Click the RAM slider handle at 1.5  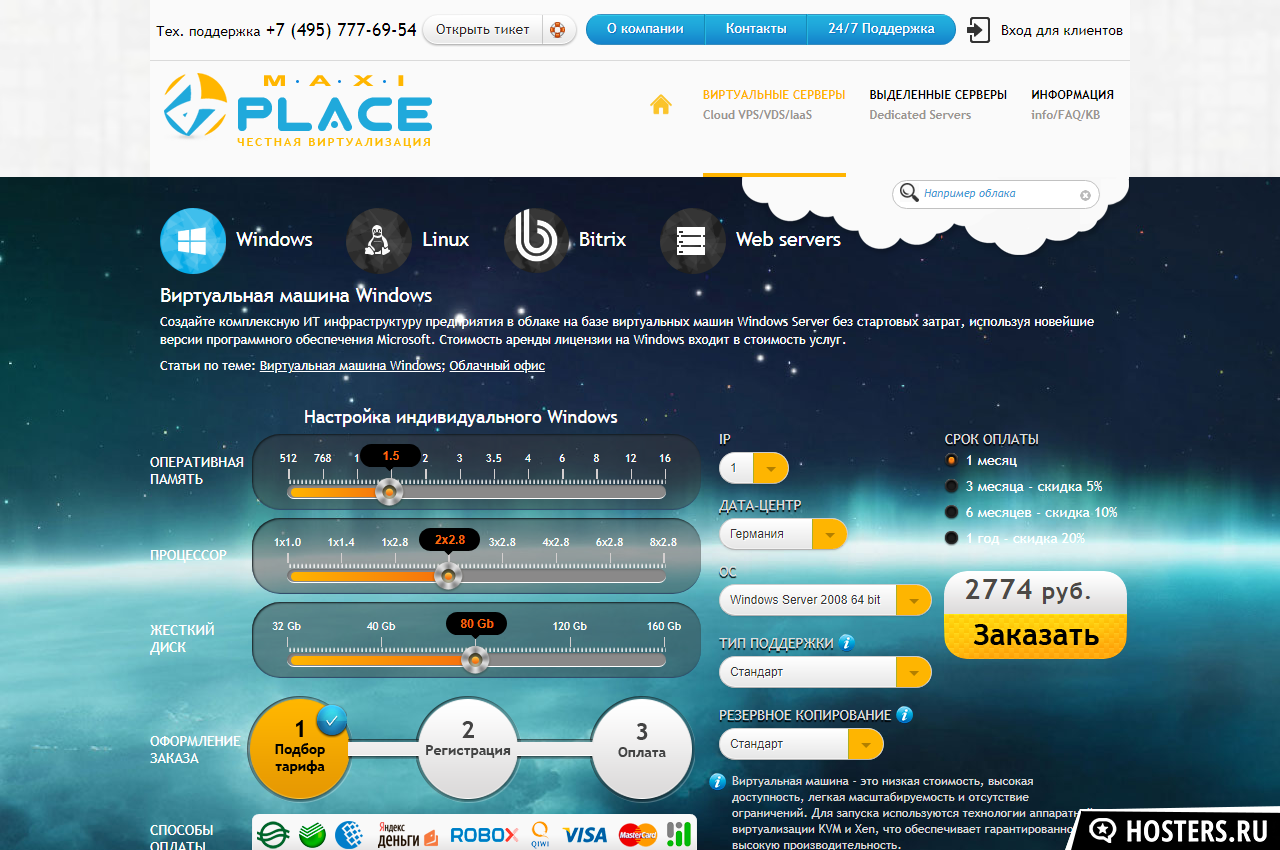pyautogui.click(x=390, y=491)
